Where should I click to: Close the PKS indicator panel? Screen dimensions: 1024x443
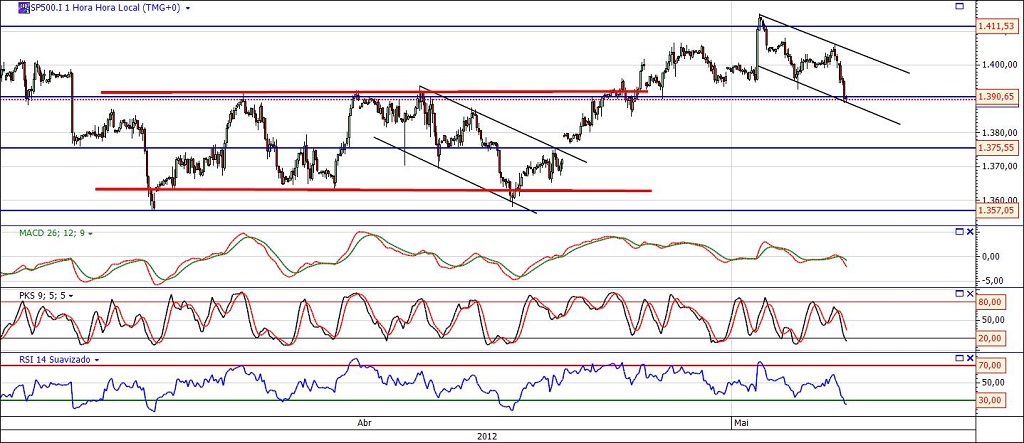[x=970, y=294]
